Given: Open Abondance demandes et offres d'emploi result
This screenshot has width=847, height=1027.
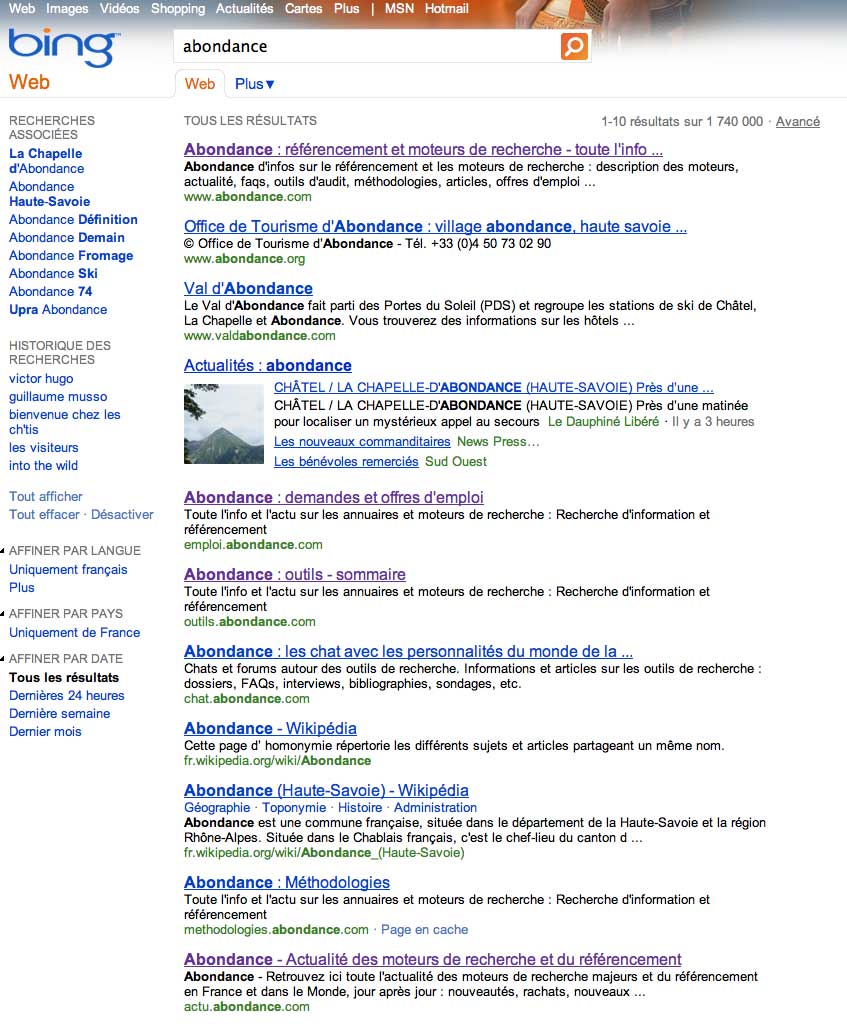Looking at the screenshot, I should [333, 497].
